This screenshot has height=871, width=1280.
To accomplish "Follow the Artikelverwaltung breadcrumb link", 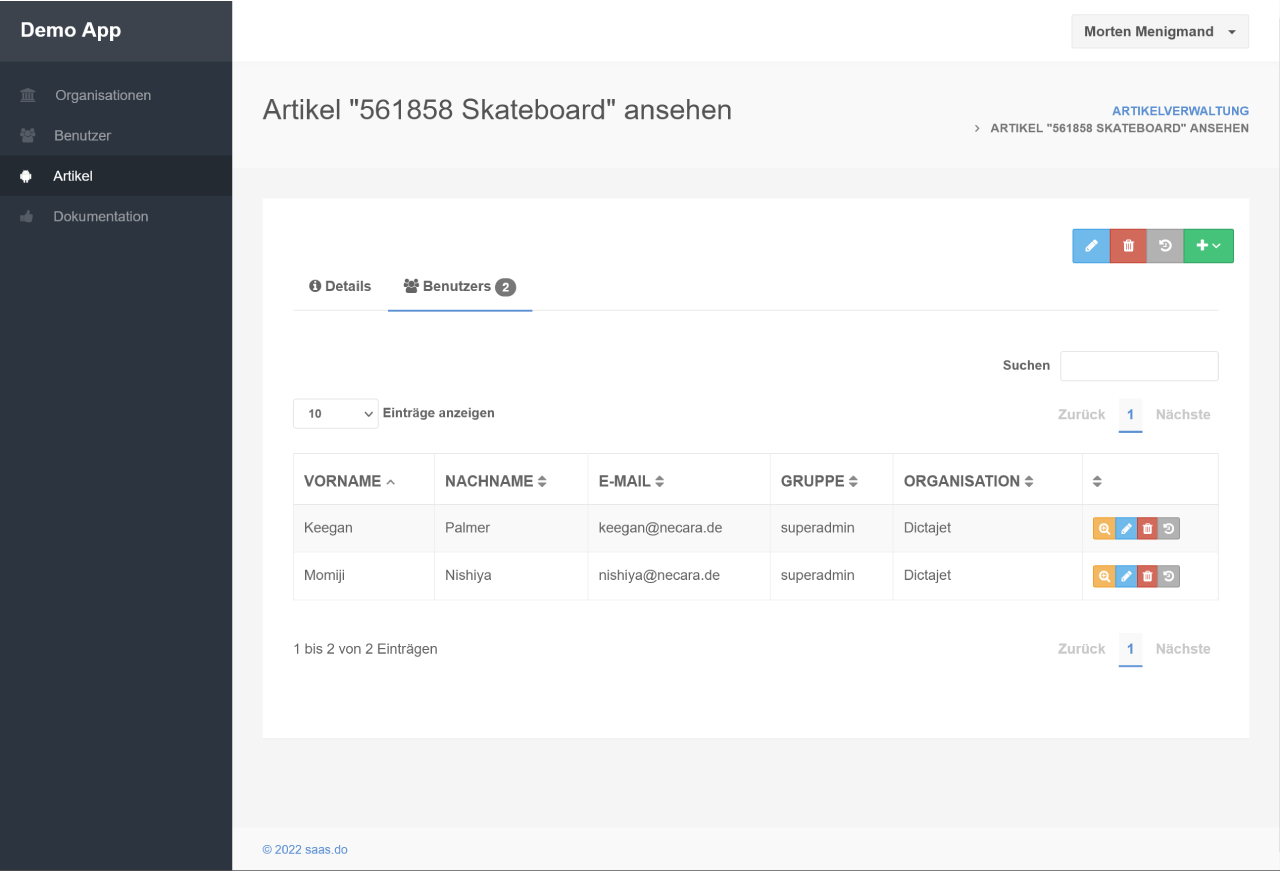I will [x=1180, y=111].
